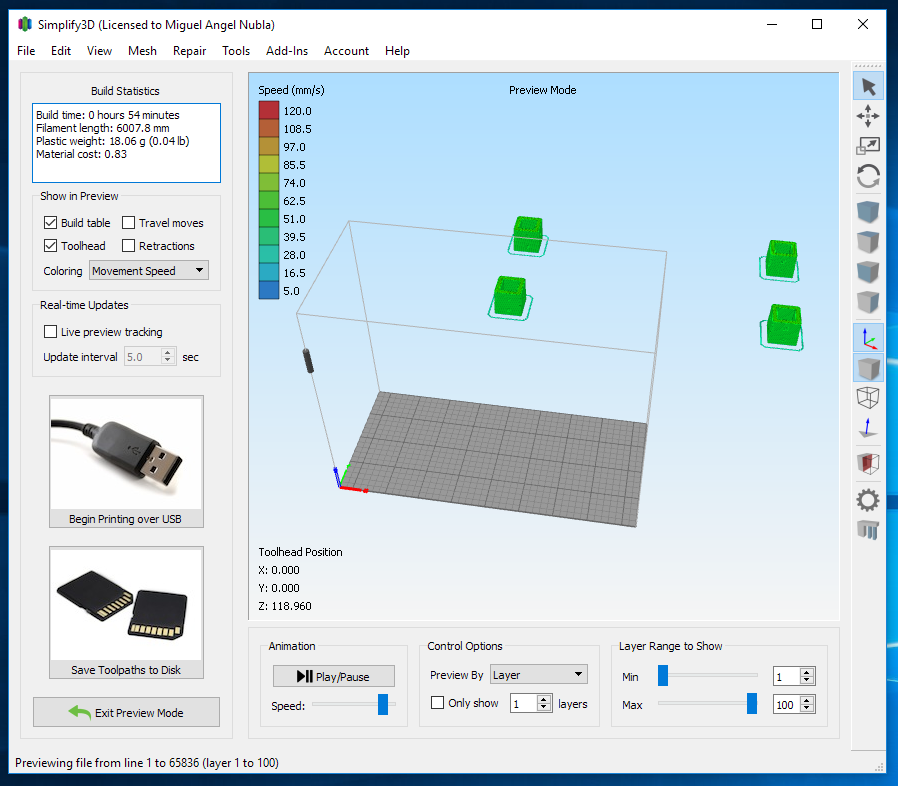898x786 pixels.
Task: Increase the Min layer range value
Action: tap(807, 673)
